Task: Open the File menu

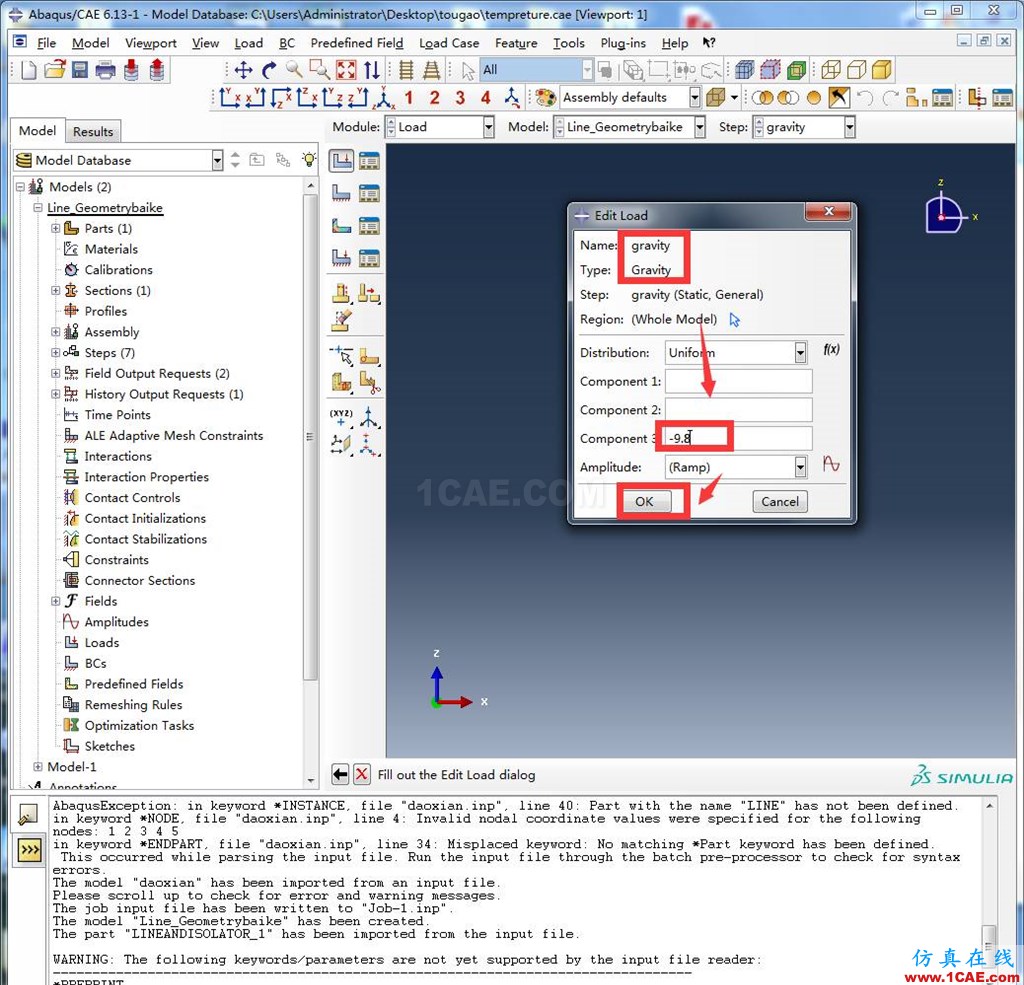Action: (x=46, y=43)
